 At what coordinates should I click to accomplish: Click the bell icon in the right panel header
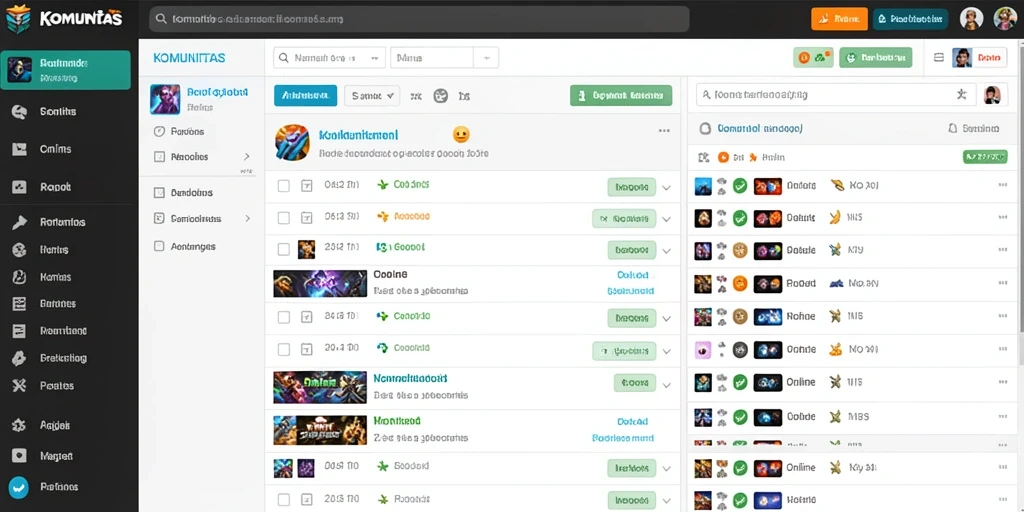(953, 129)
